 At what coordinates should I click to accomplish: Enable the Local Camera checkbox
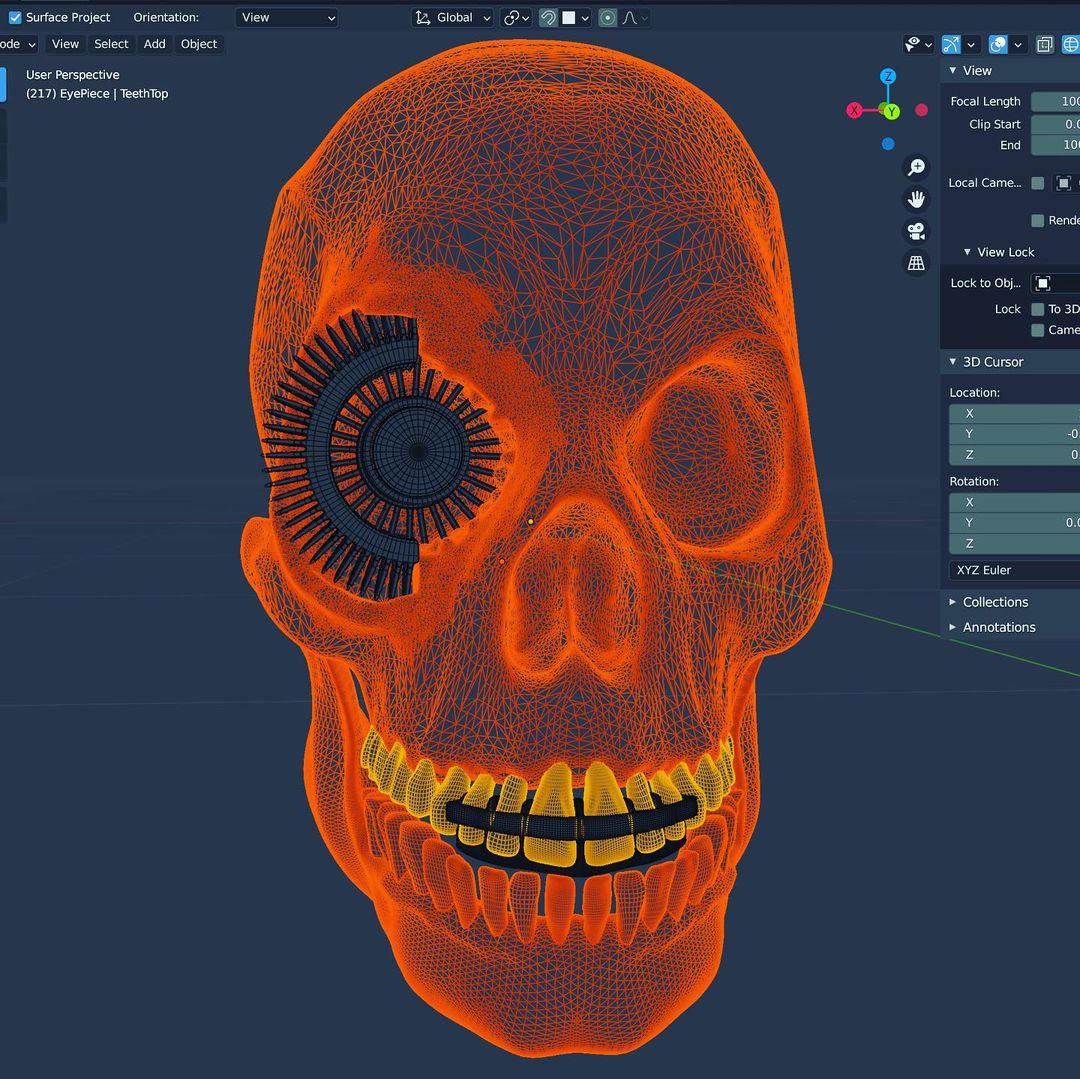pos(1038,183)
